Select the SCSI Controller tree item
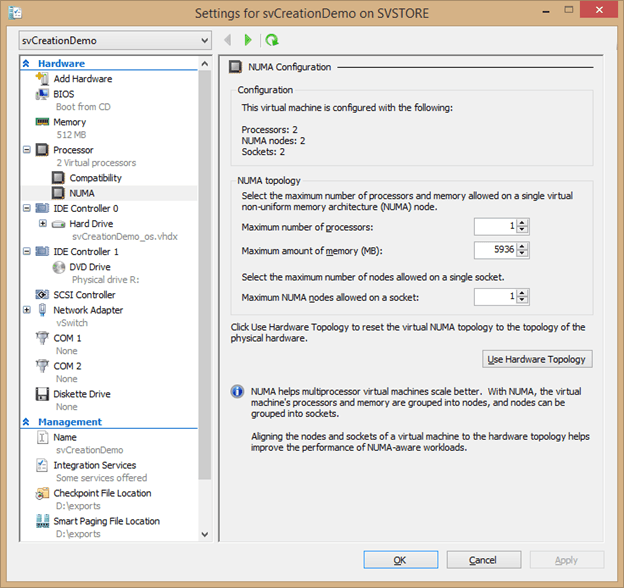This screenshot has height=588, width=624. (x=84, y=295)
